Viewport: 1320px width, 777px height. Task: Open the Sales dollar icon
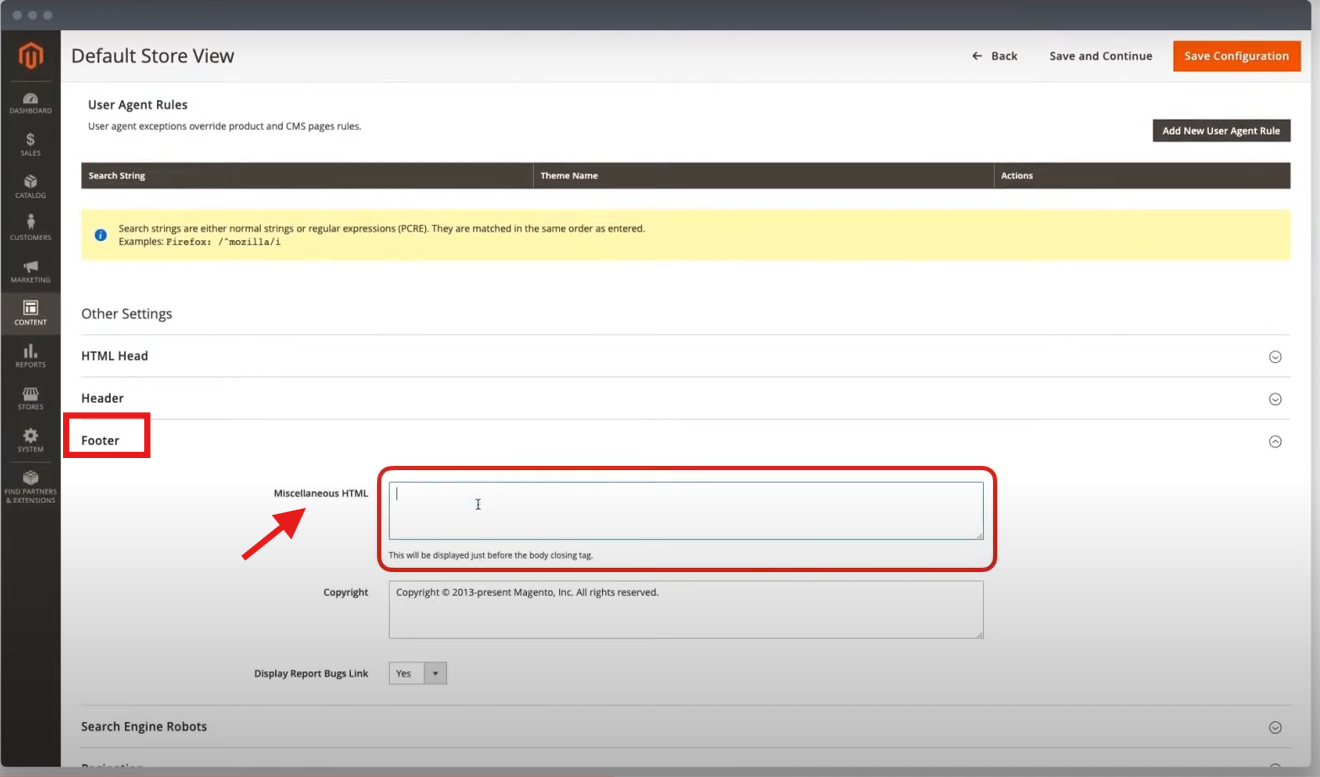click(x=30, y=144)
